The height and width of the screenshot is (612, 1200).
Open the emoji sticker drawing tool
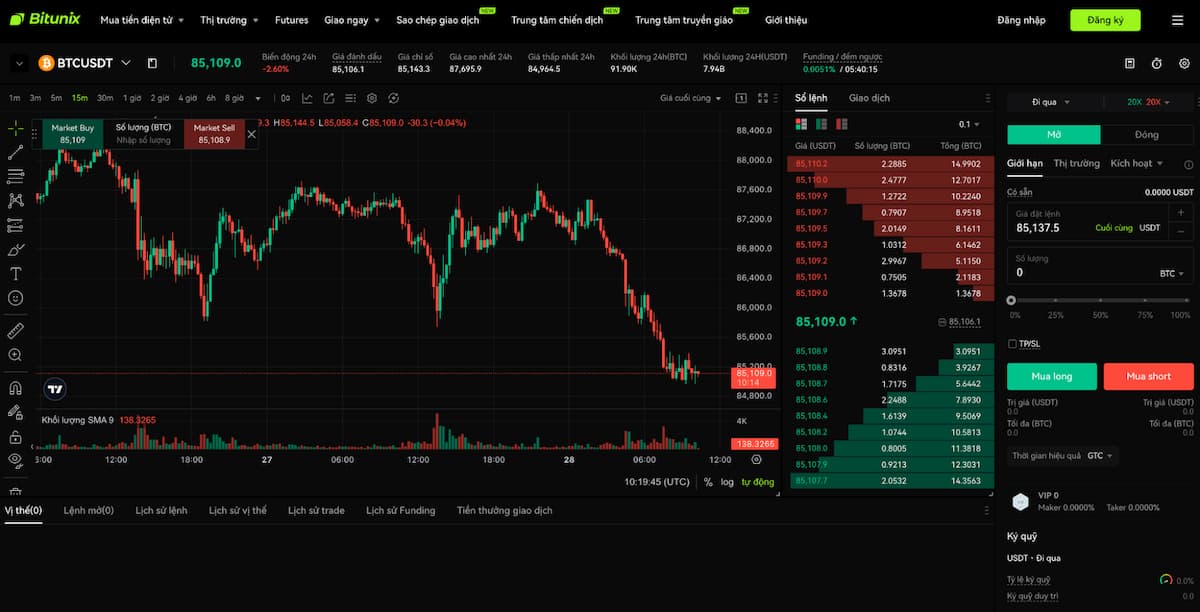tap(15, 298)
